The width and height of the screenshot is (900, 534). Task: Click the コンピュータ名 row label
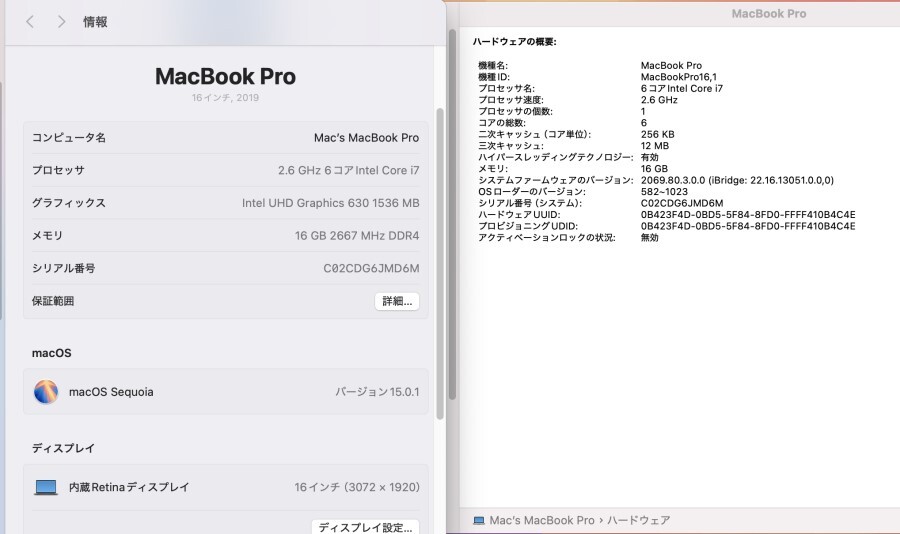69,138
